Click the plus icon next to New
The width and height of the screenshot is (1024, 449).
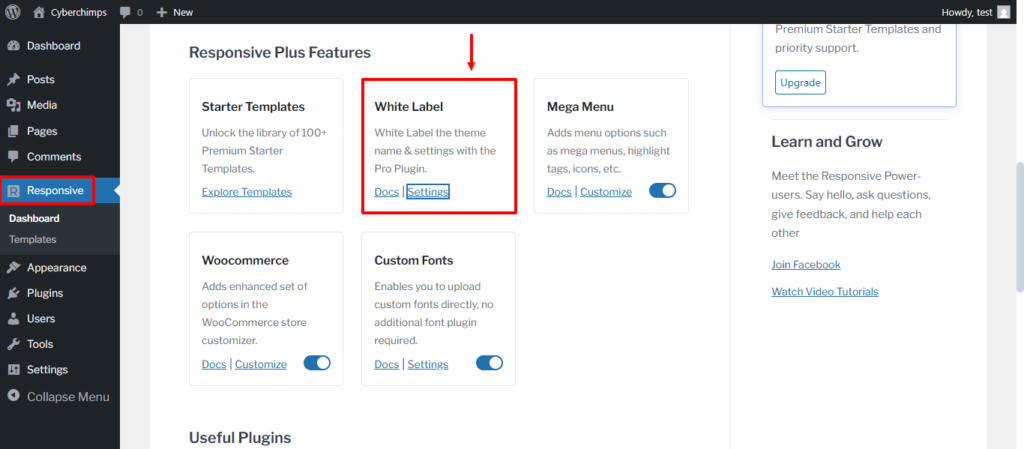tap(162, 12)
